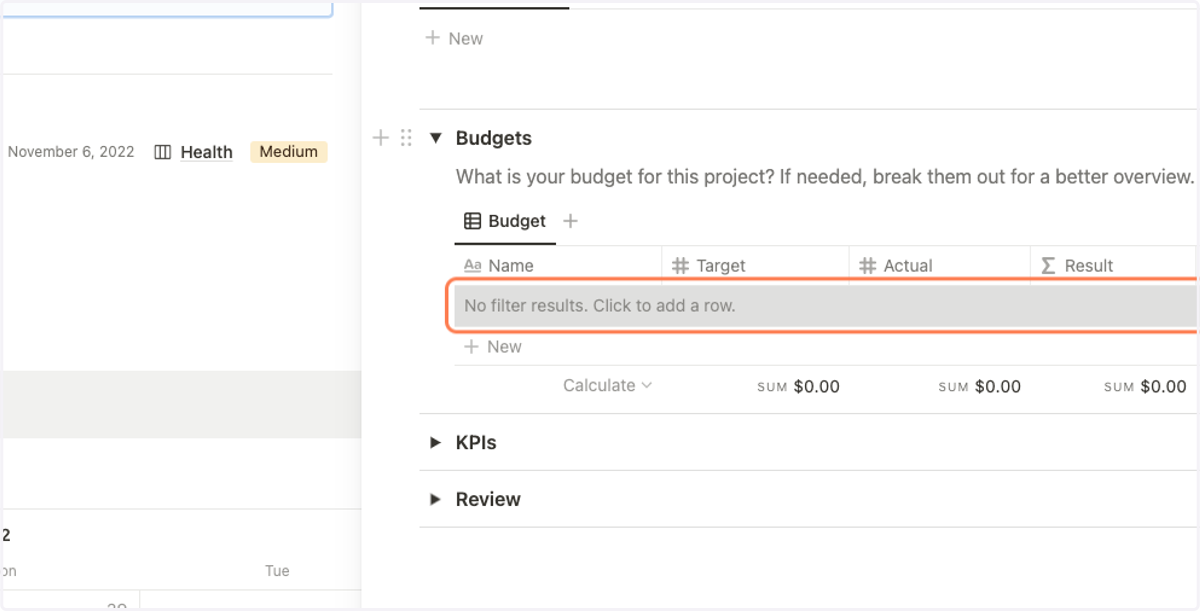Click the plus icon beside the Budgets heading

point(380,138)
